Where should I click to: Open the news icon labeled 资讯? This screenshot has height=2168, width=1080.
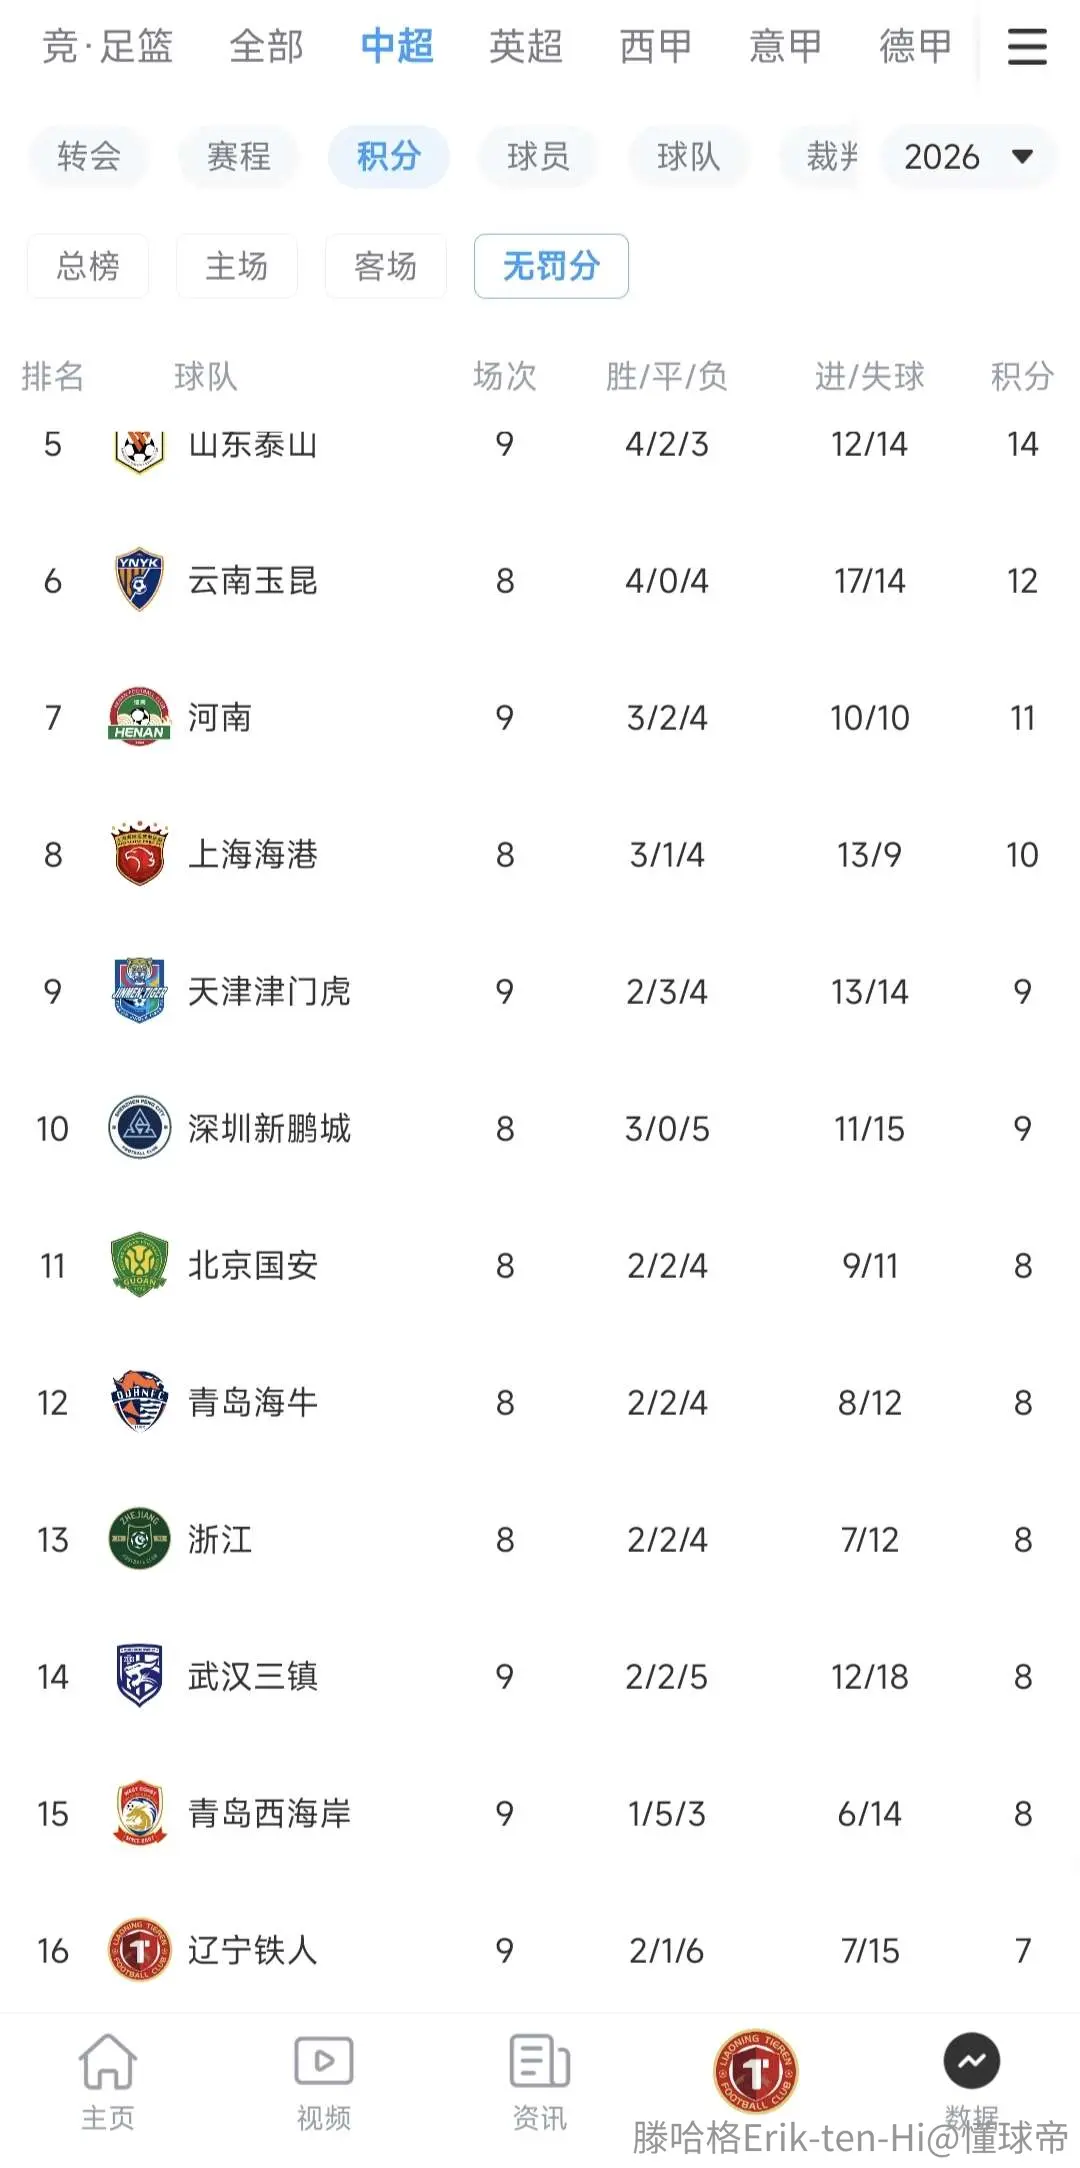(539, 2062)
